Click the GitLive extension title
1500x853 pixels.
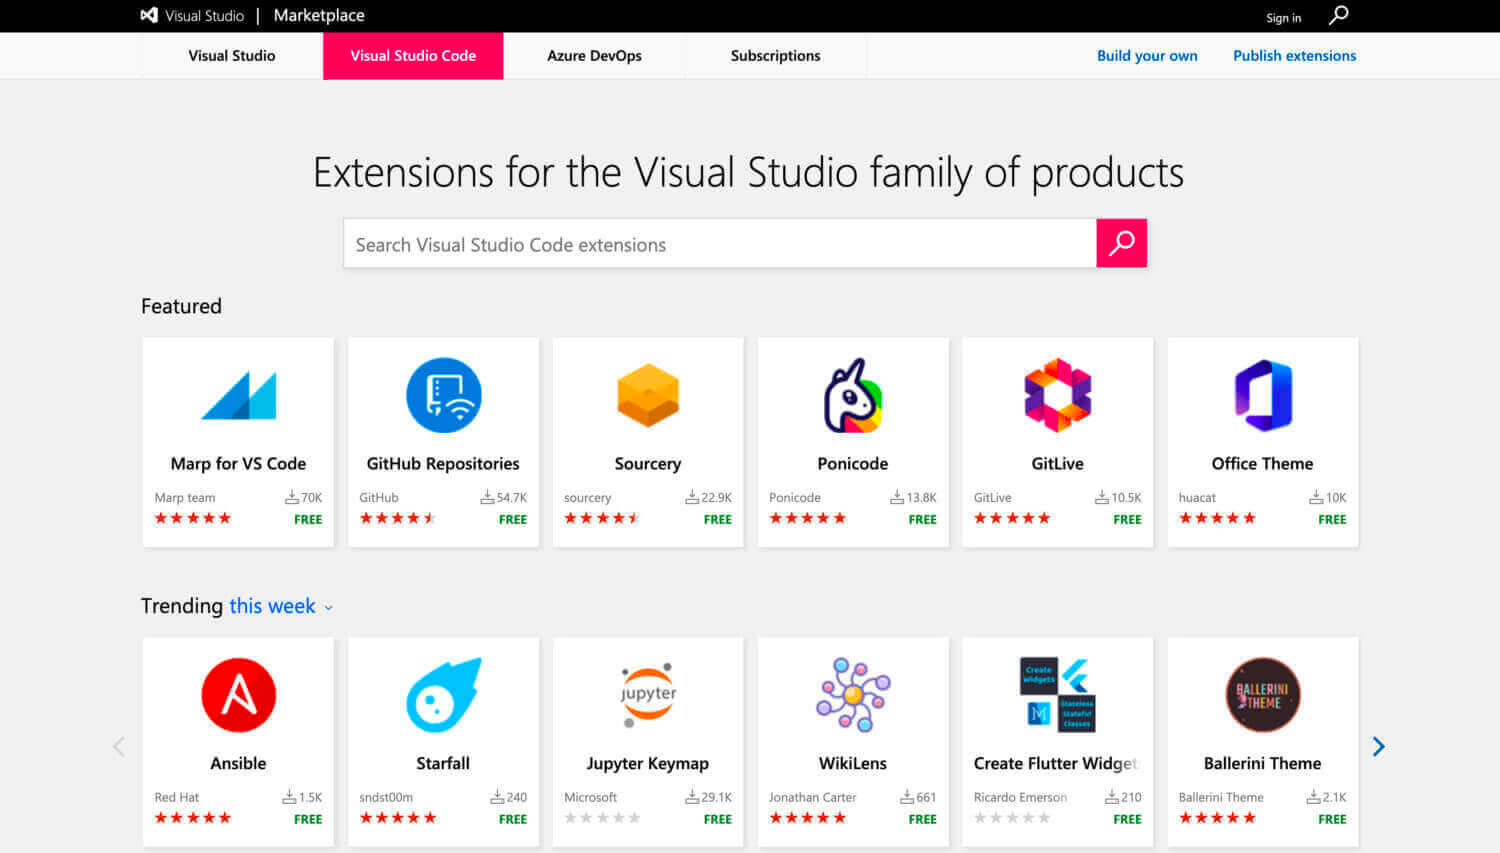point(1057,463)
